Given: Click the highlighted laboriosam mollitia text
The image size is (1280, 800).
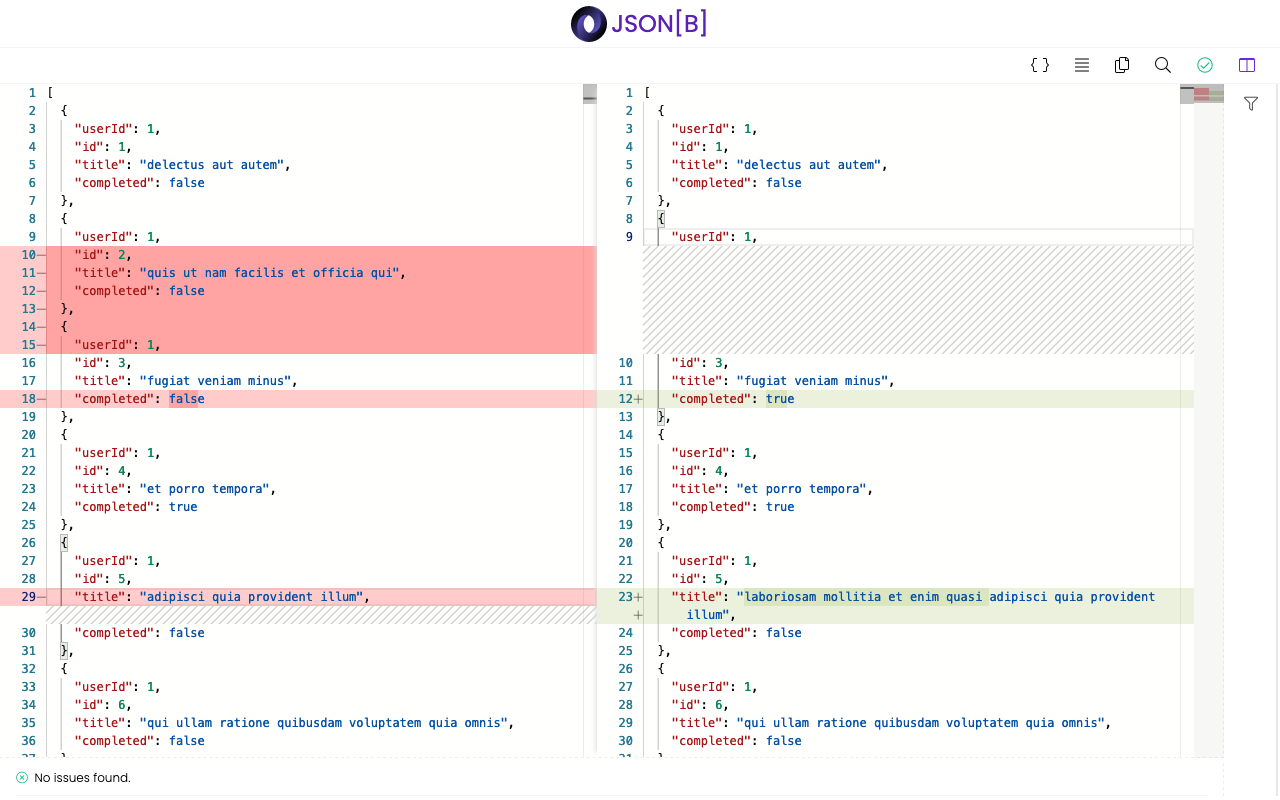Looking at the screenshot, I should pos(860,596).
